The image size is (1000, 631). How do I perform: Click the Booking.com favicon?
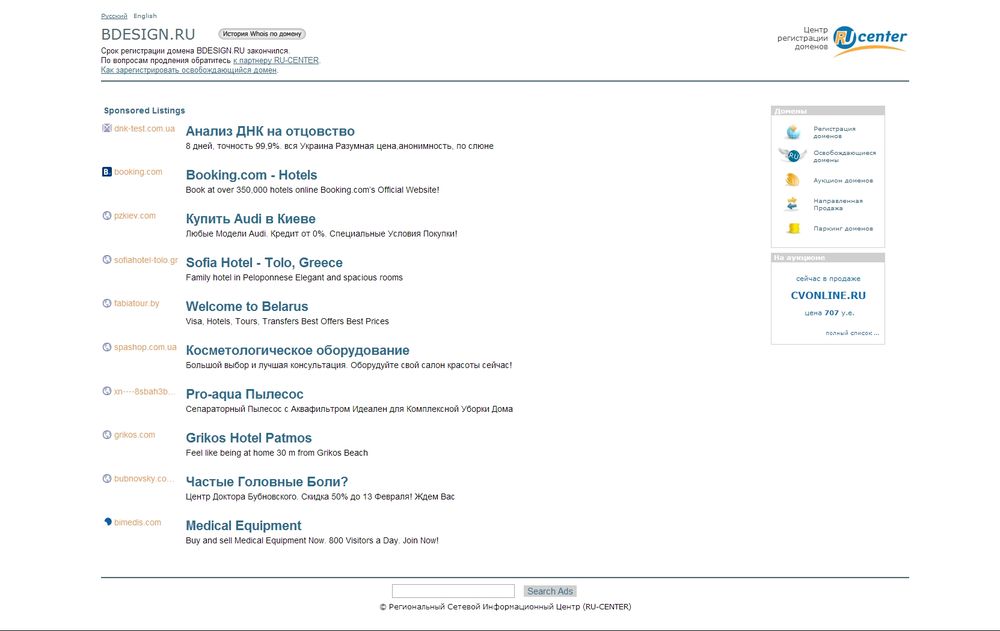[x=107, y=172]
